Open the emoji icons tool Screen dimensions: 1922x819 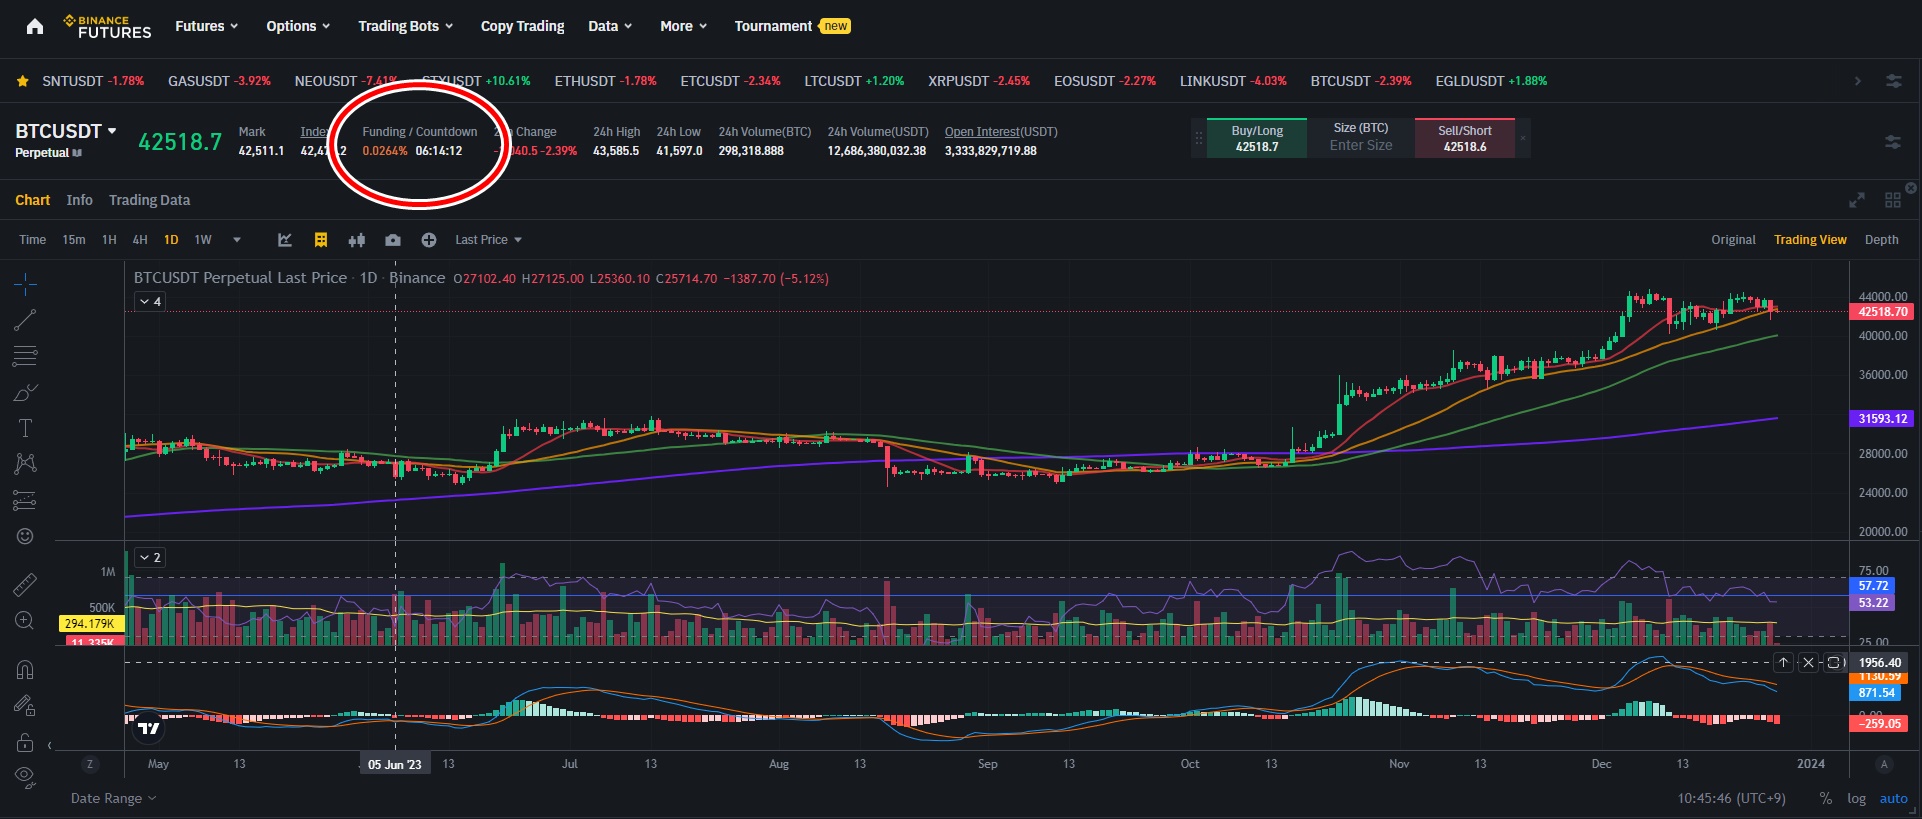point(25,536)
